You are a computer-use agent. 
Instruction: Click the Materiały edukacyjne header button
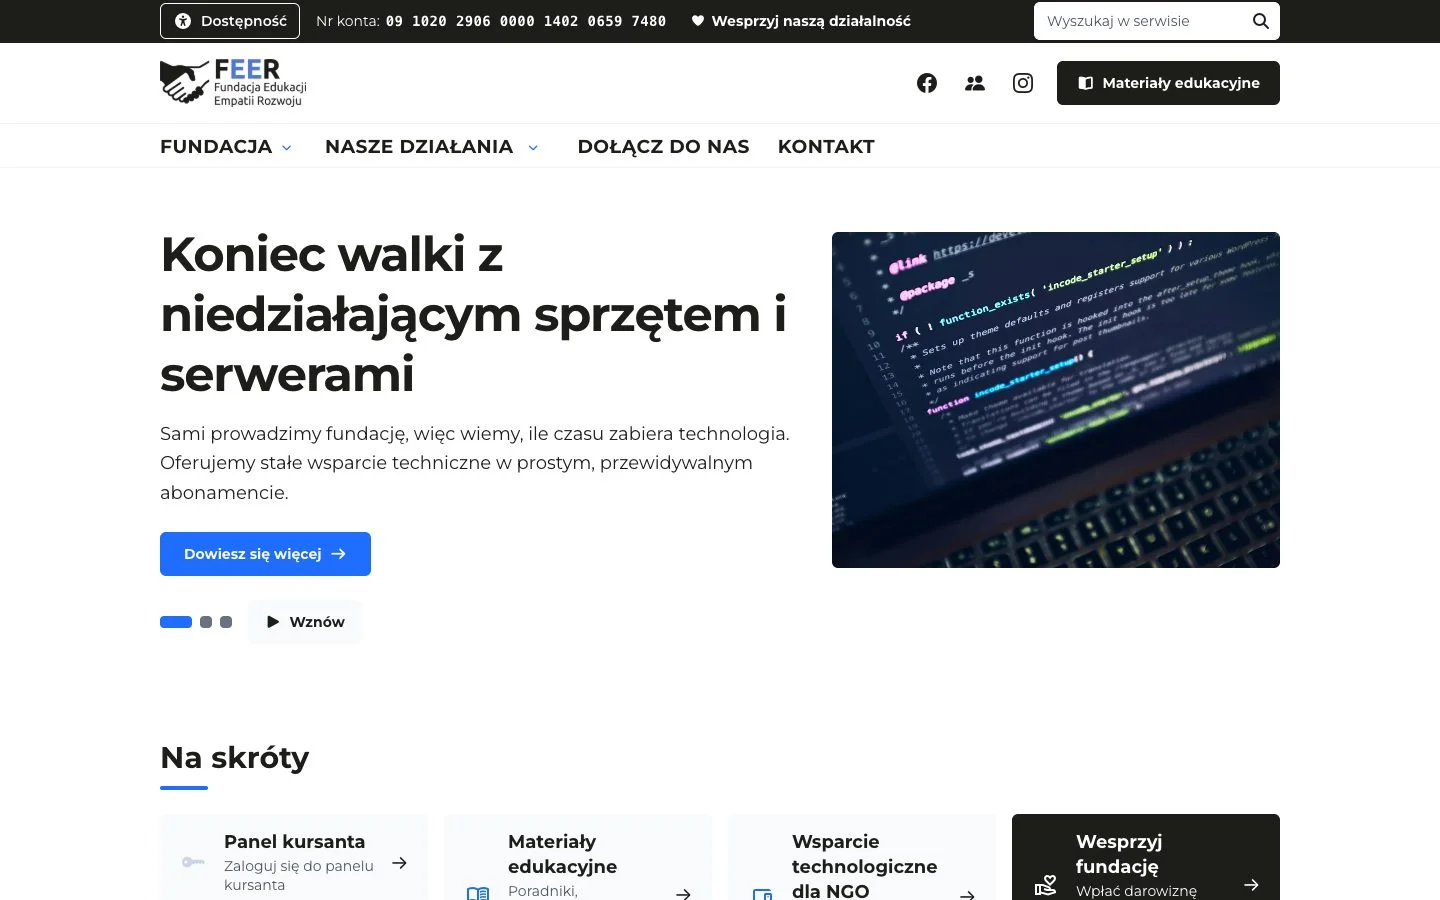1168,83
